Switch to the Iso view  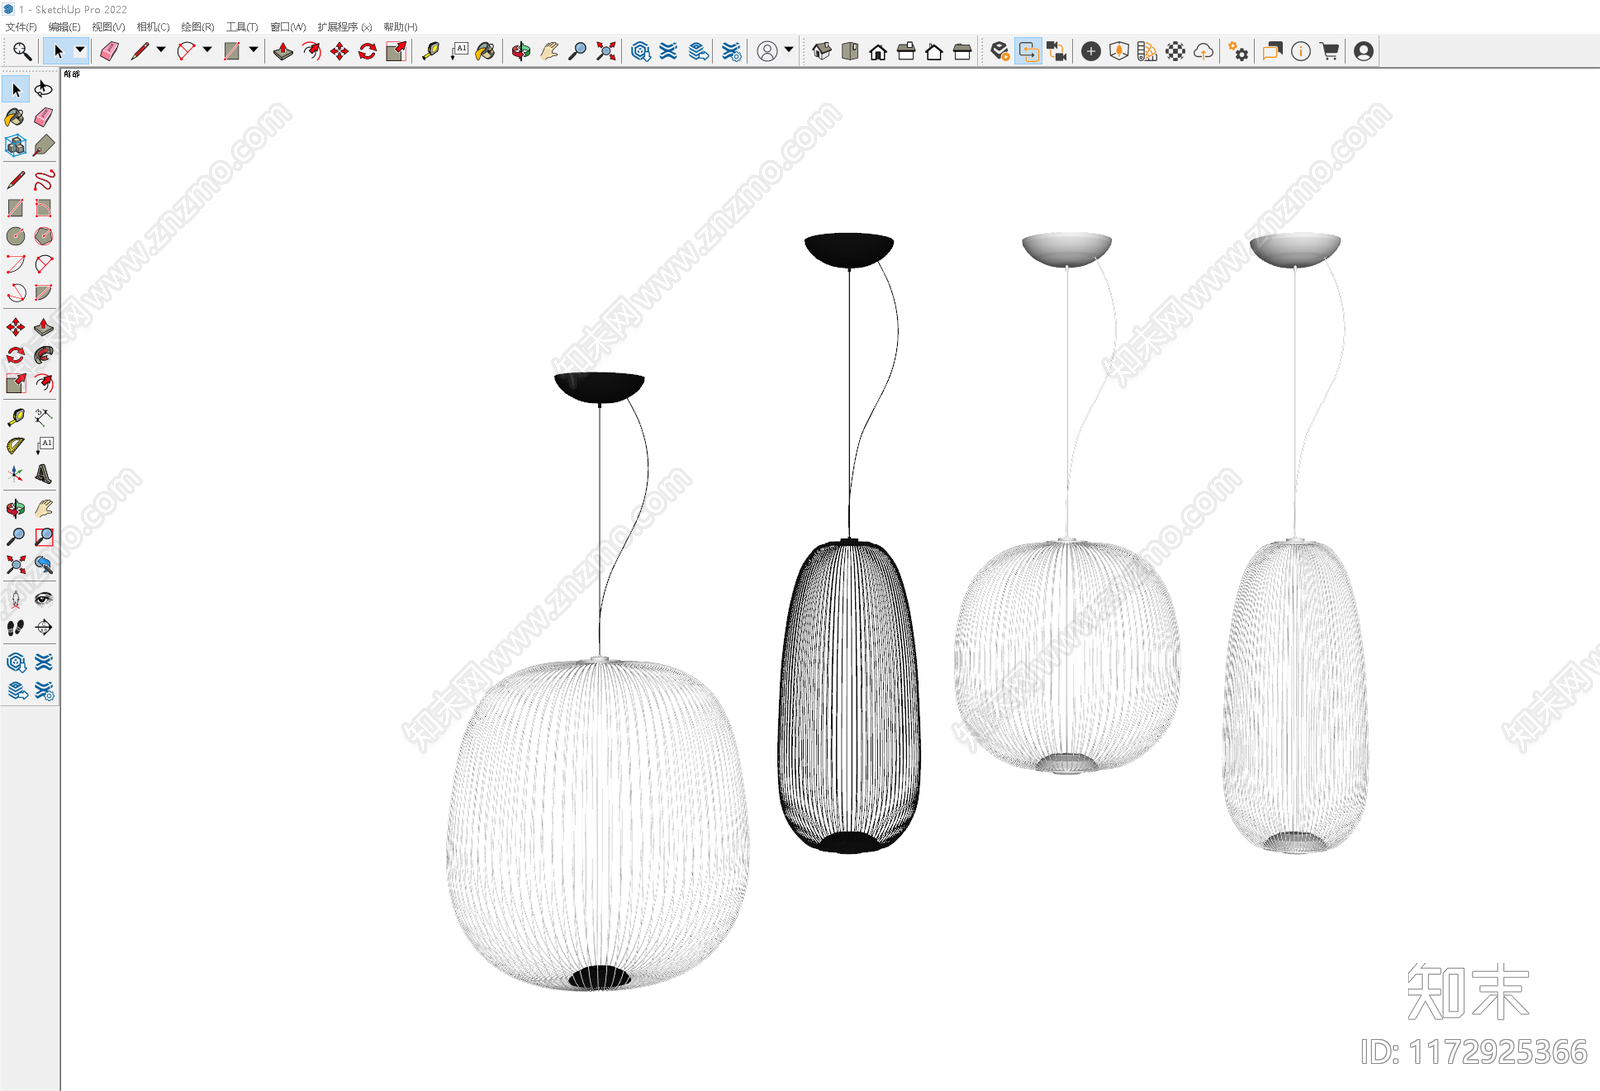coord(822,51)
